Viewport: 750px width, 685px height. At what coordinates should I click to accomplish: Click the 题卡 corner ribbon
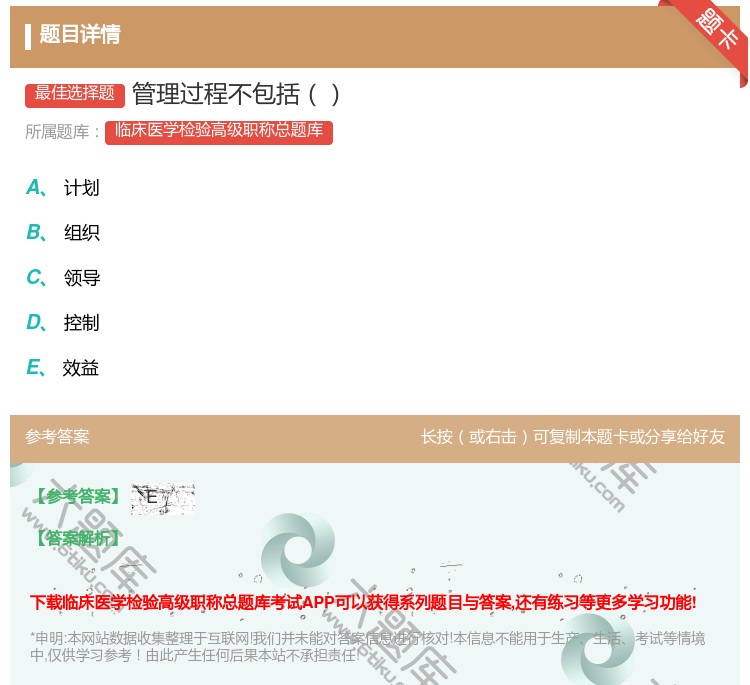tap(717, 29)
